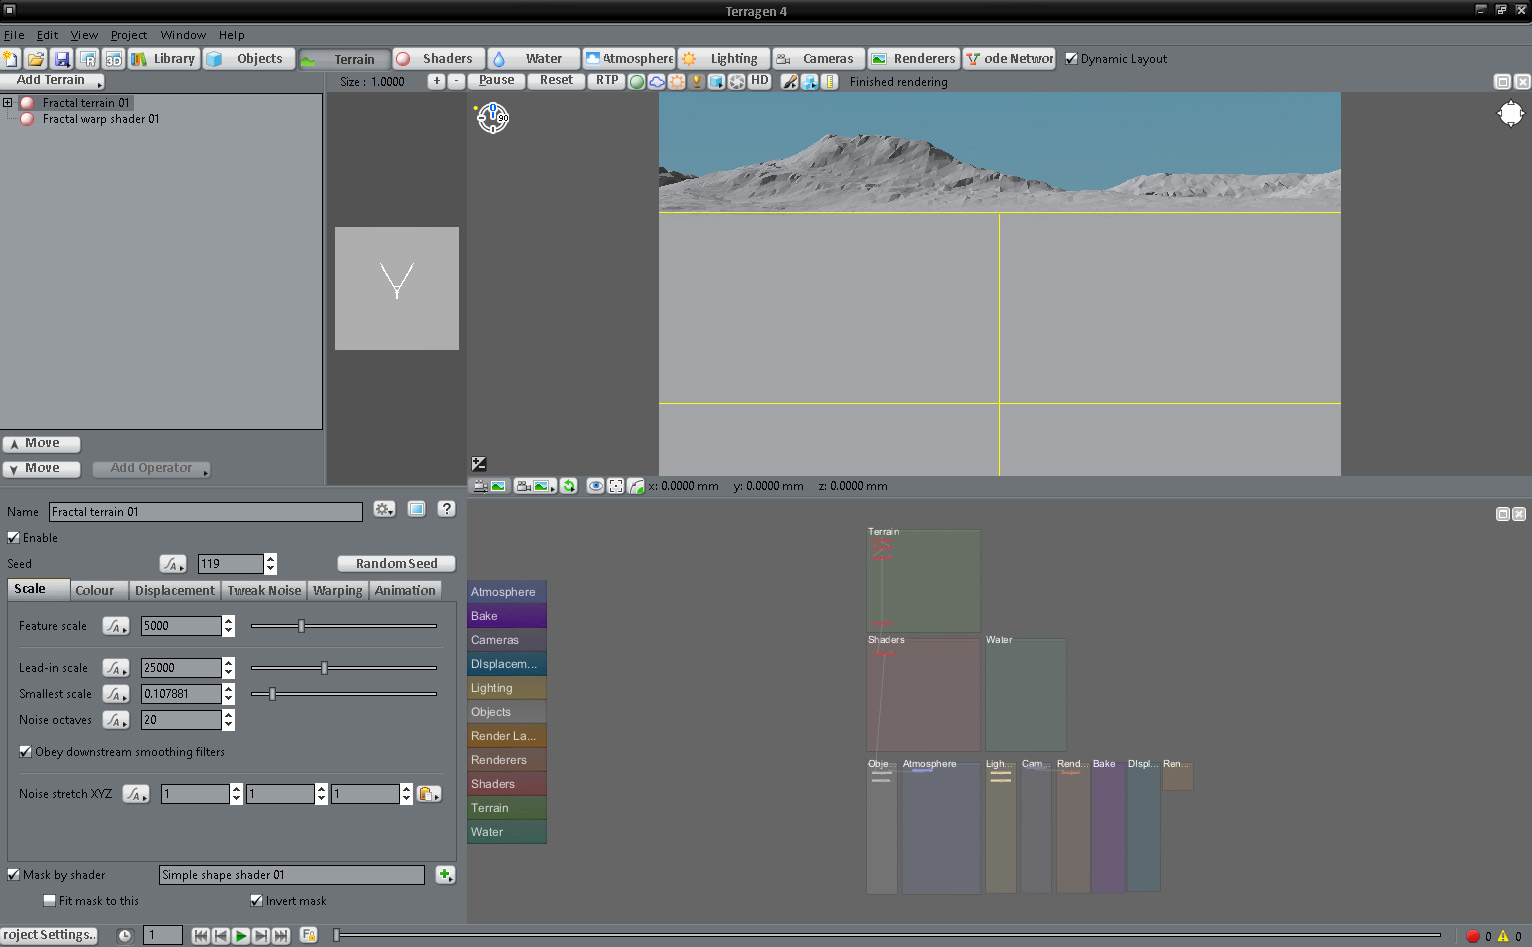Viewport: 1532px width, 947px height.
Task: Toggle the Enable checkbox
Action: (14, 538)
